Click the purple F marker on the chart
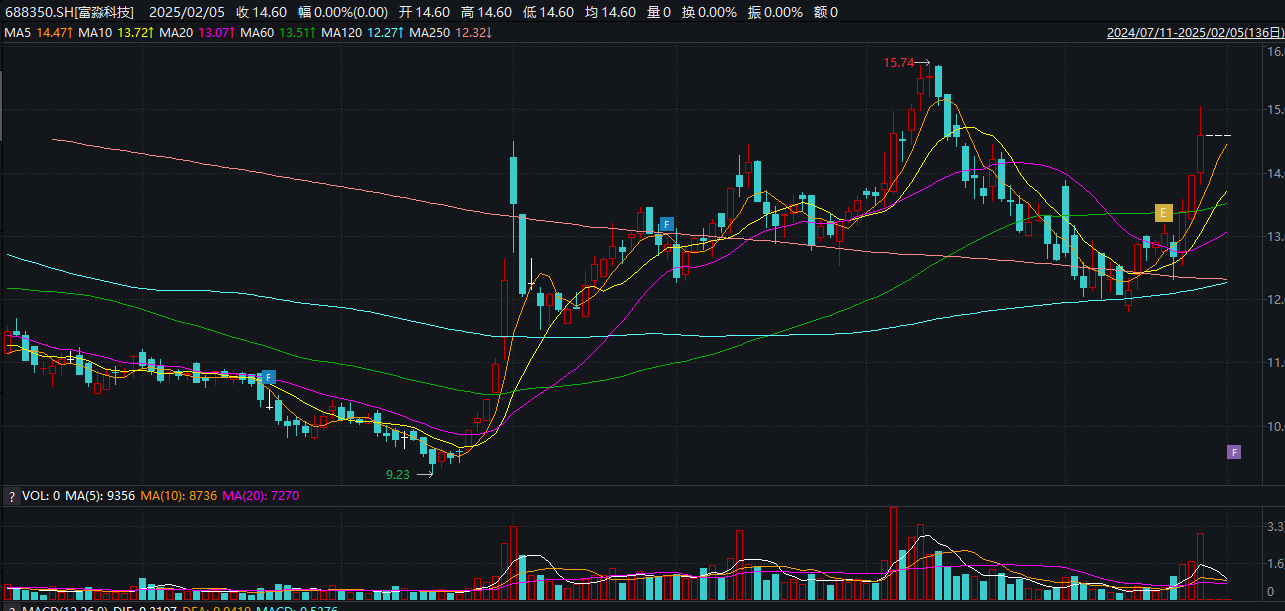1285x611 pixels. tap(1234, 452)
